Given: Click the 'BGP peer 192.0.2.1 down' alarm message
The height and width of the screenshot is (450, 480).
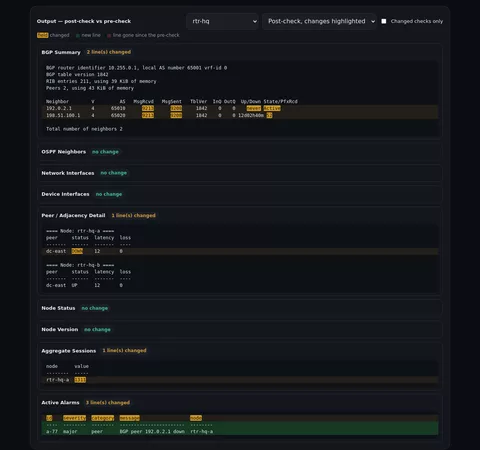Looking at the screenshot, I should [152, 432].
